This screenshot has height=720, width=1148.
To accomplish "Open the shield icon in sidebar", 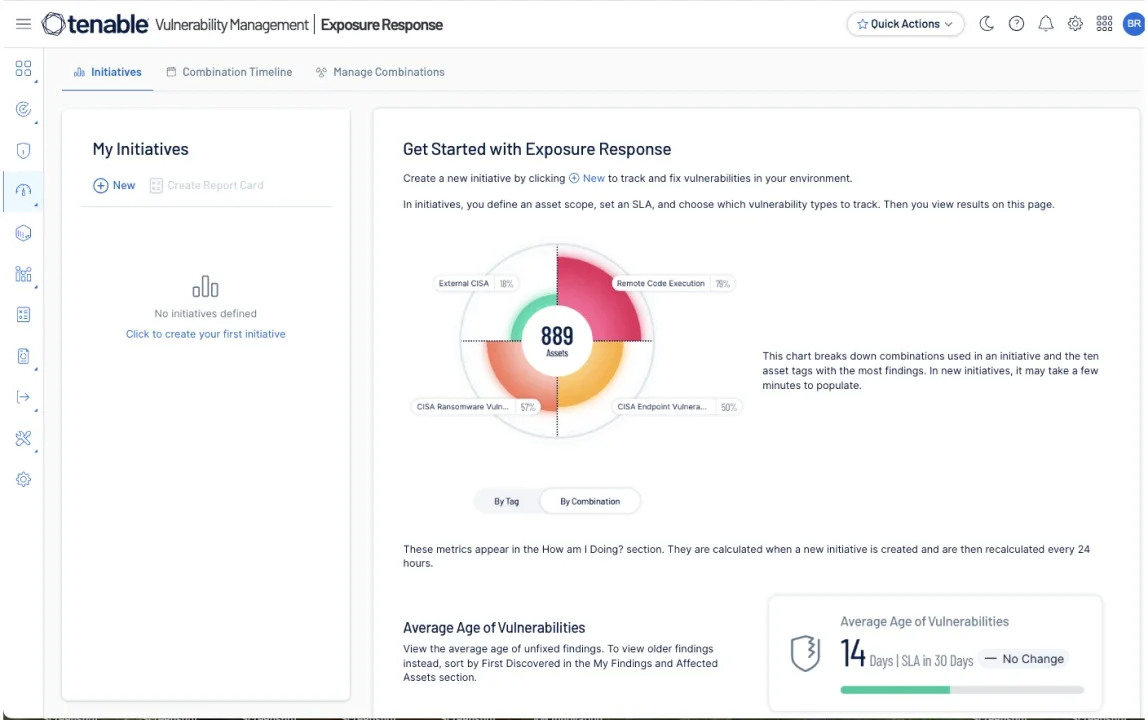I will pyautogui.click(x=23, y=151).
